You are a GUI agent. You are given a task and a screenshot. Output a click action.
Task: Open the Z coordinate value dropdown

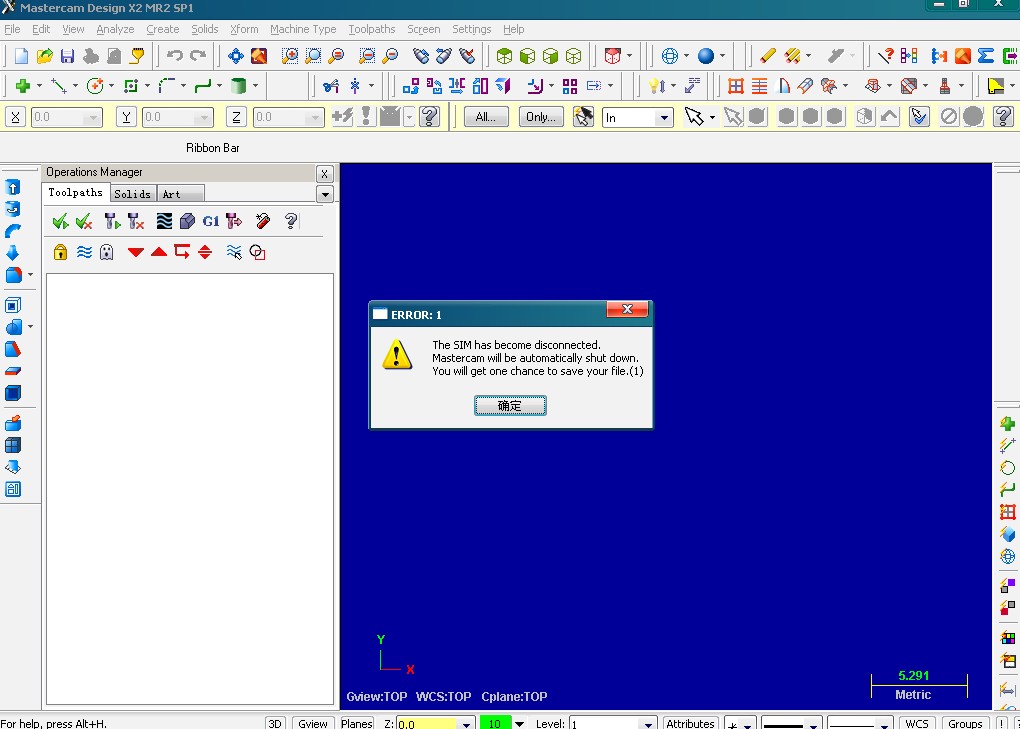314,118
